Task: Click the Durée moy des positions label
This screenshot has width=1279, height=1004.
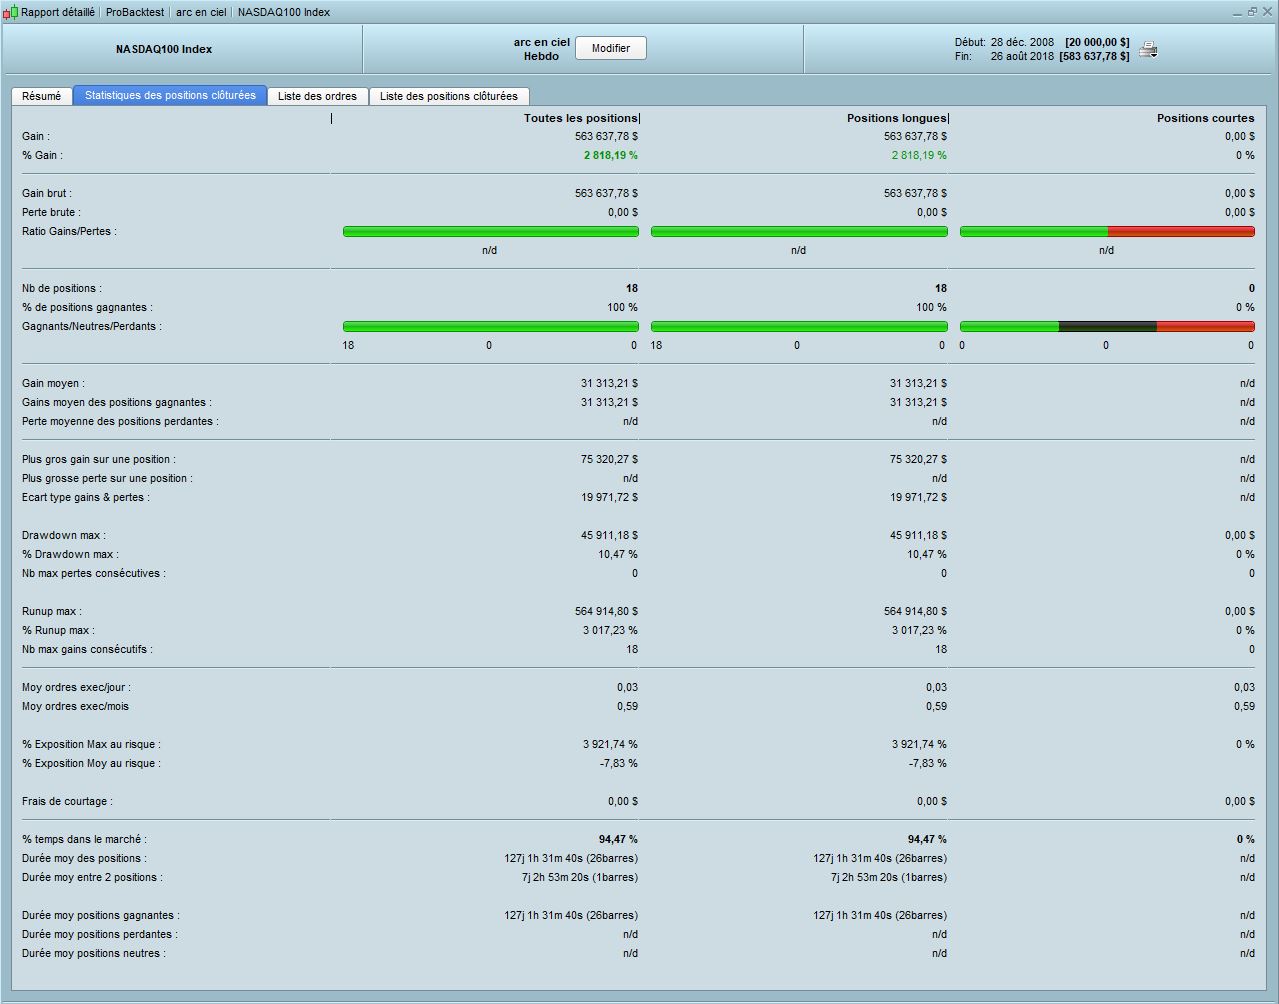Action: [x=84, y=858]
